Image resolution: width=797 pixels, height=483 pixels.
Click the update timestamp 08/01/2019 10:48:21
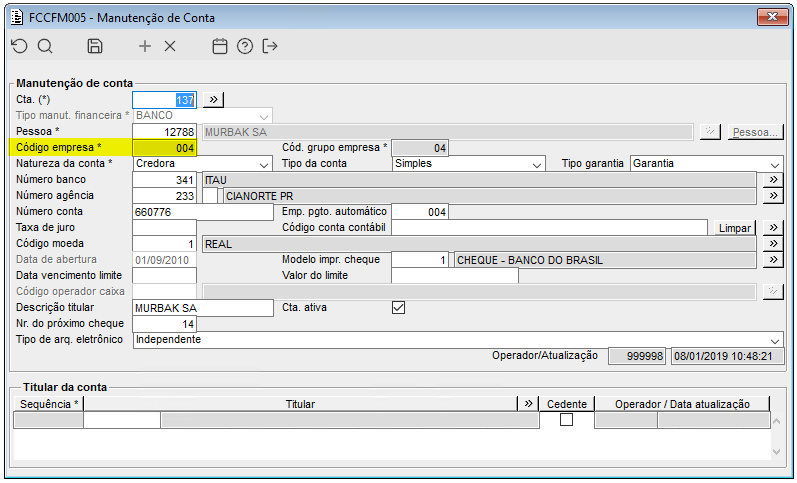(x=727, y=356)
